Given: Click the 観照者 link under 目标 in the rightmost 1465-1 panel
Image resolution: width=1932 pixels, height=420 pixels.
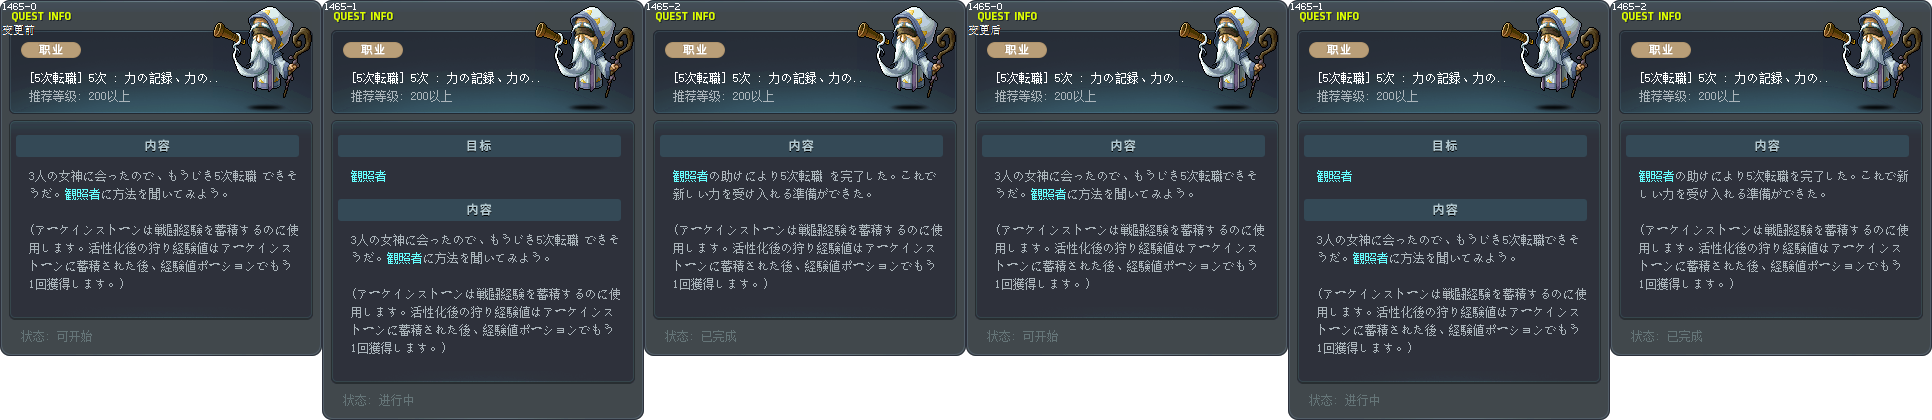Looking at the screenshot, I should point(1334,176).
